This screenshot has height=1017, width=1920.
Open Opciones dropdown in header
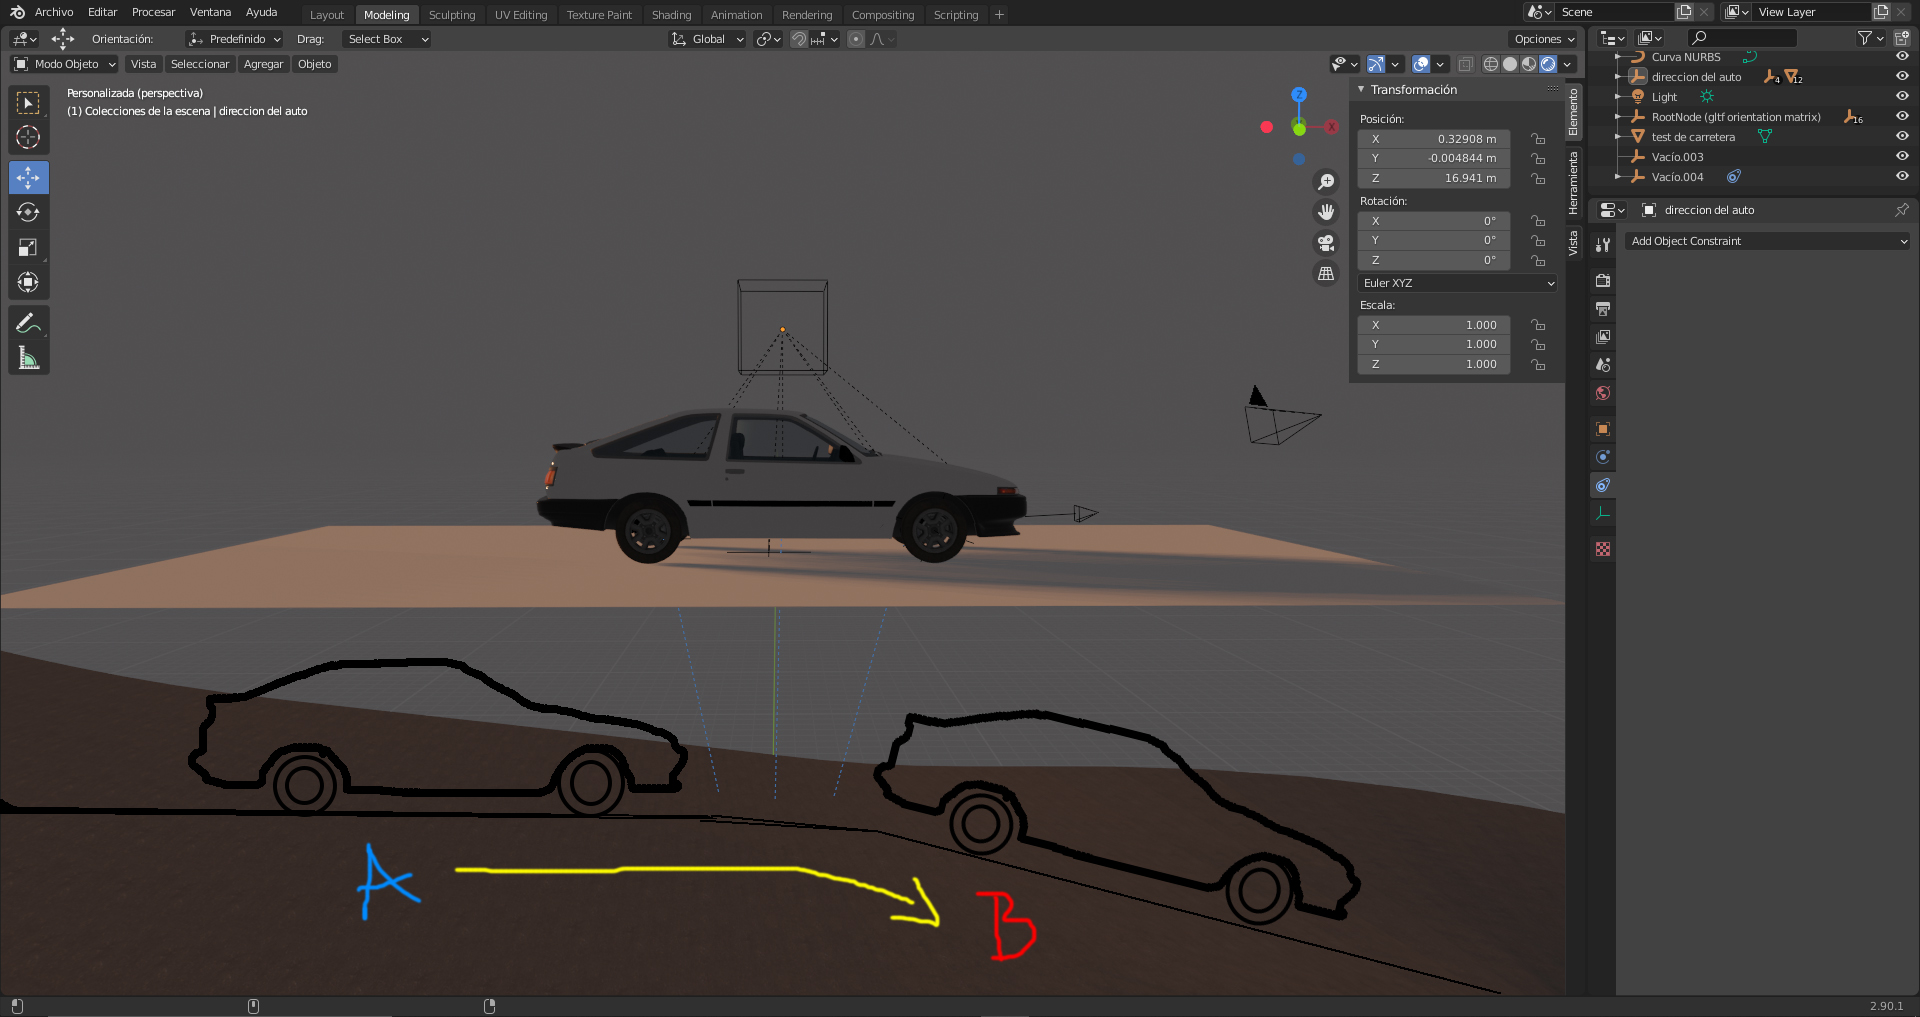[1544, 39]
